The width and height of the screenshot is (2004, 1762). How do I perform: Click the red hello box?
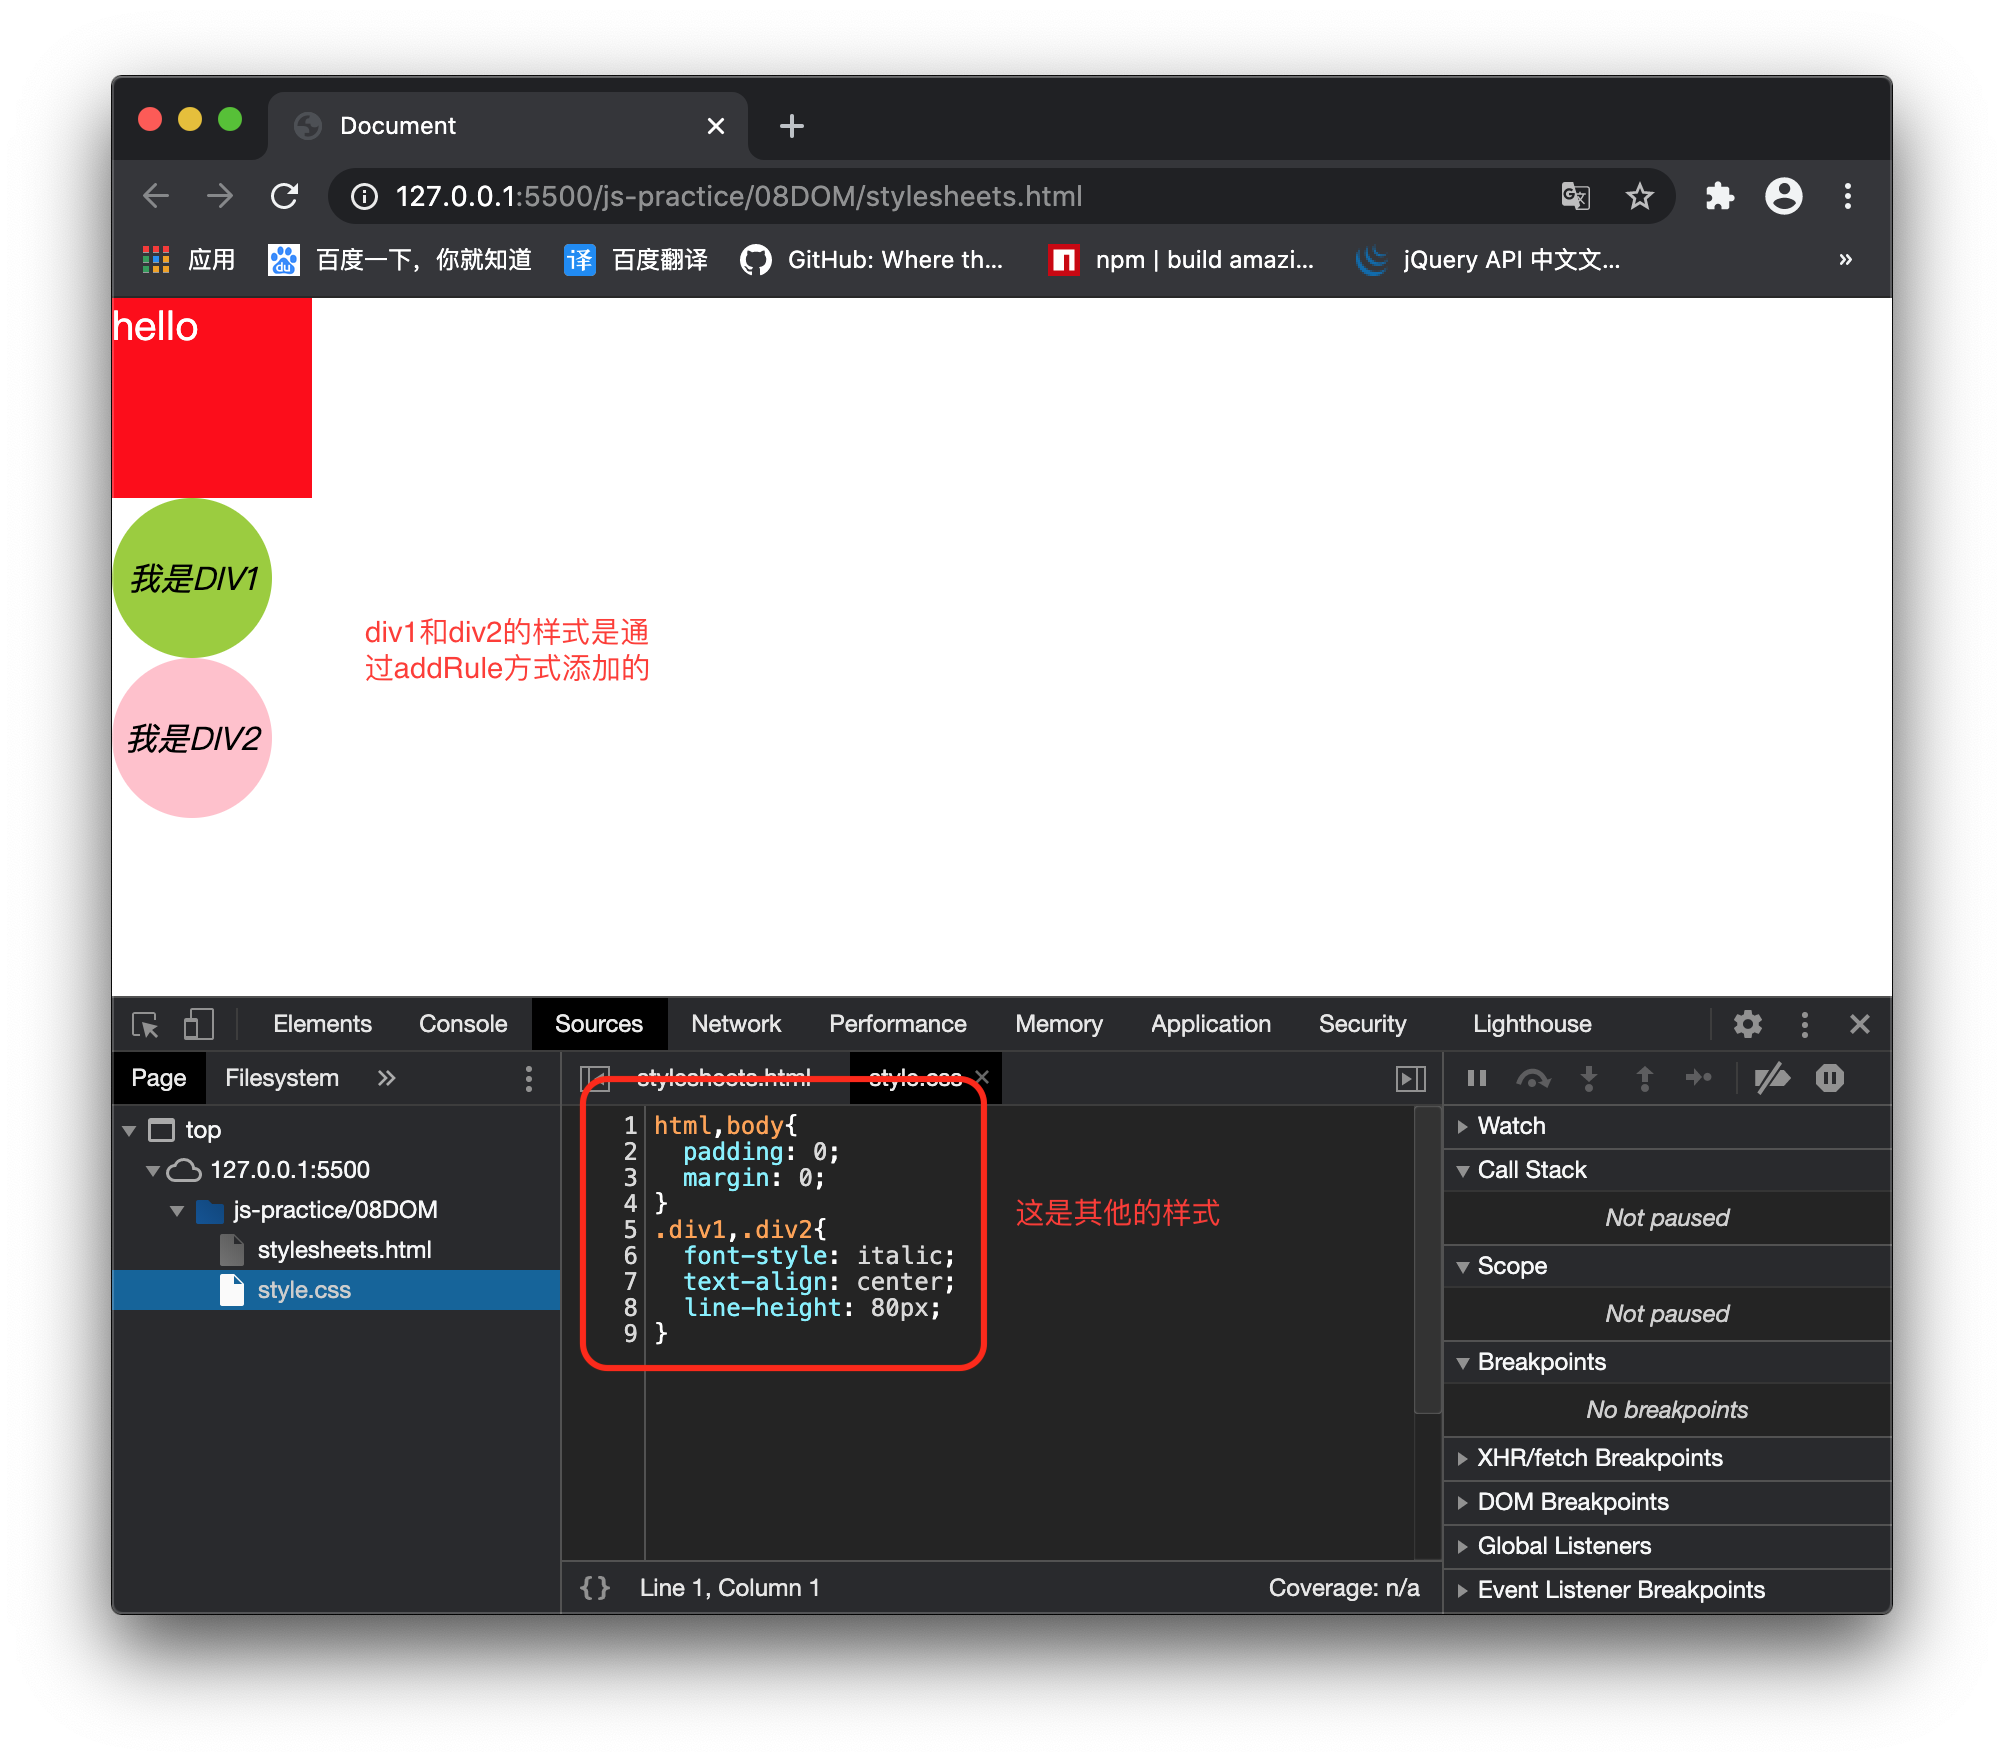coord(212,398)
